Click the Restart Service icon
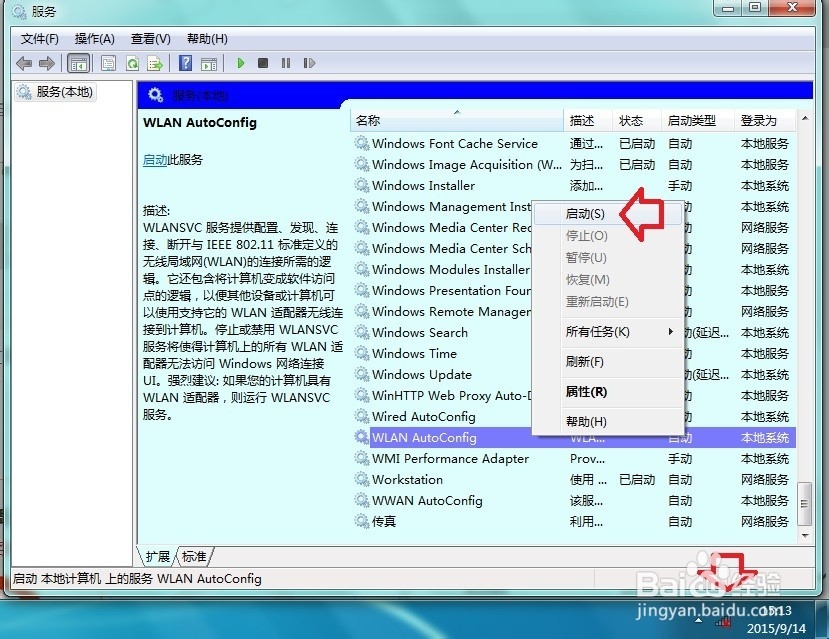 tap(309, 63)
